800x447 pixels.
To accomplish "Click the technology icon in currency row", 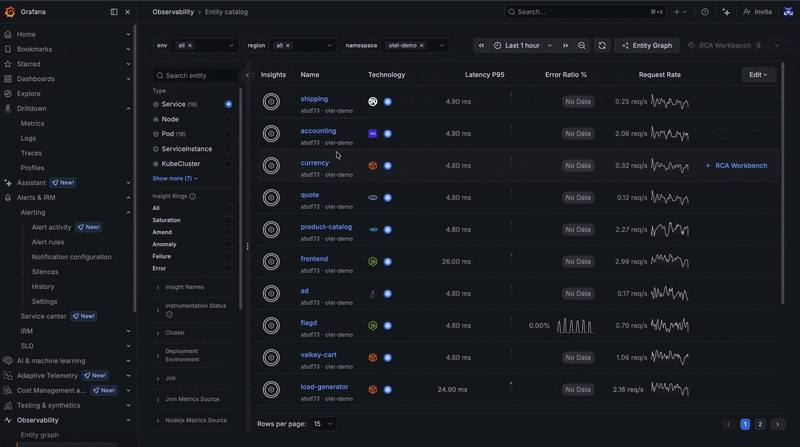I will pos(373,165).
